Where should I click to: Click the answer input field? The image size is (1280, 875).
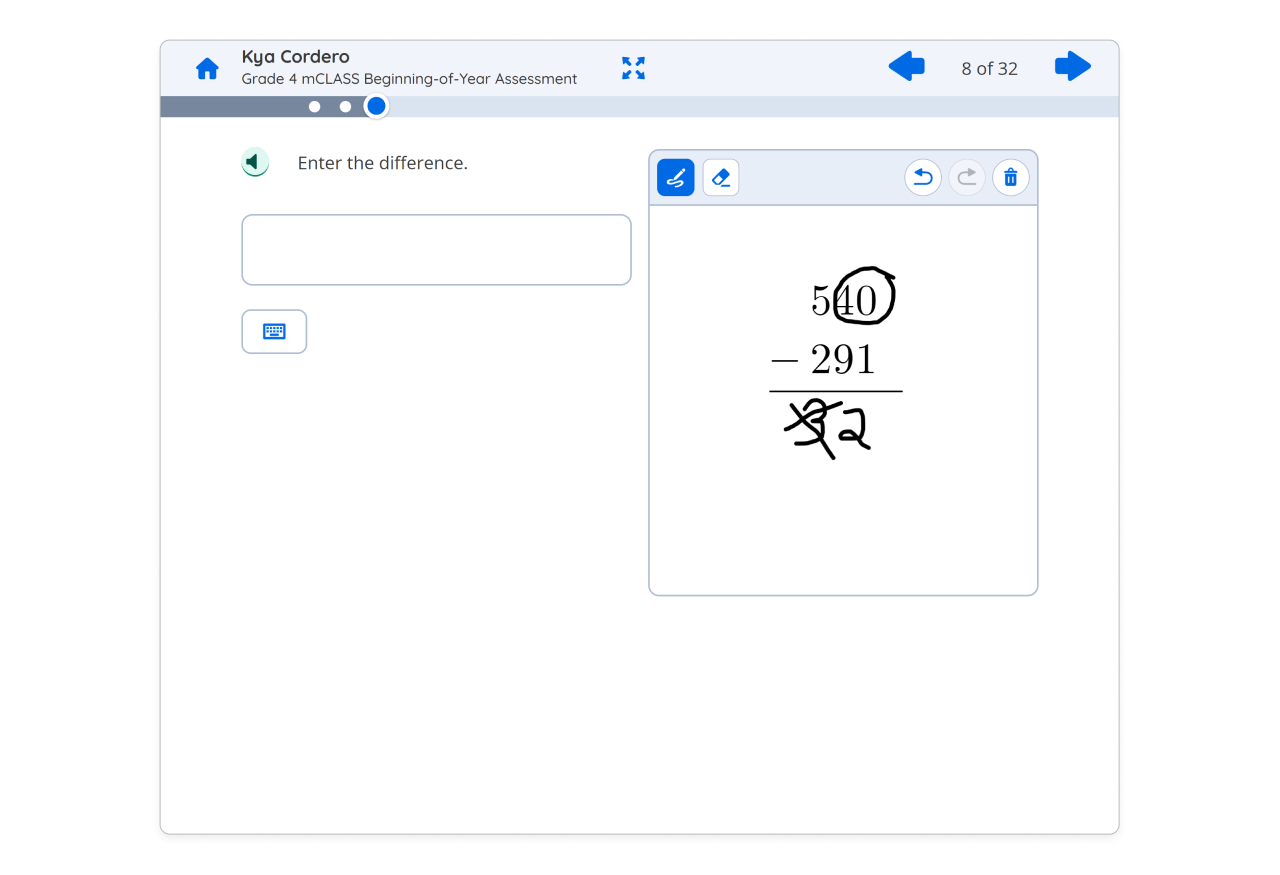[436, 249]
